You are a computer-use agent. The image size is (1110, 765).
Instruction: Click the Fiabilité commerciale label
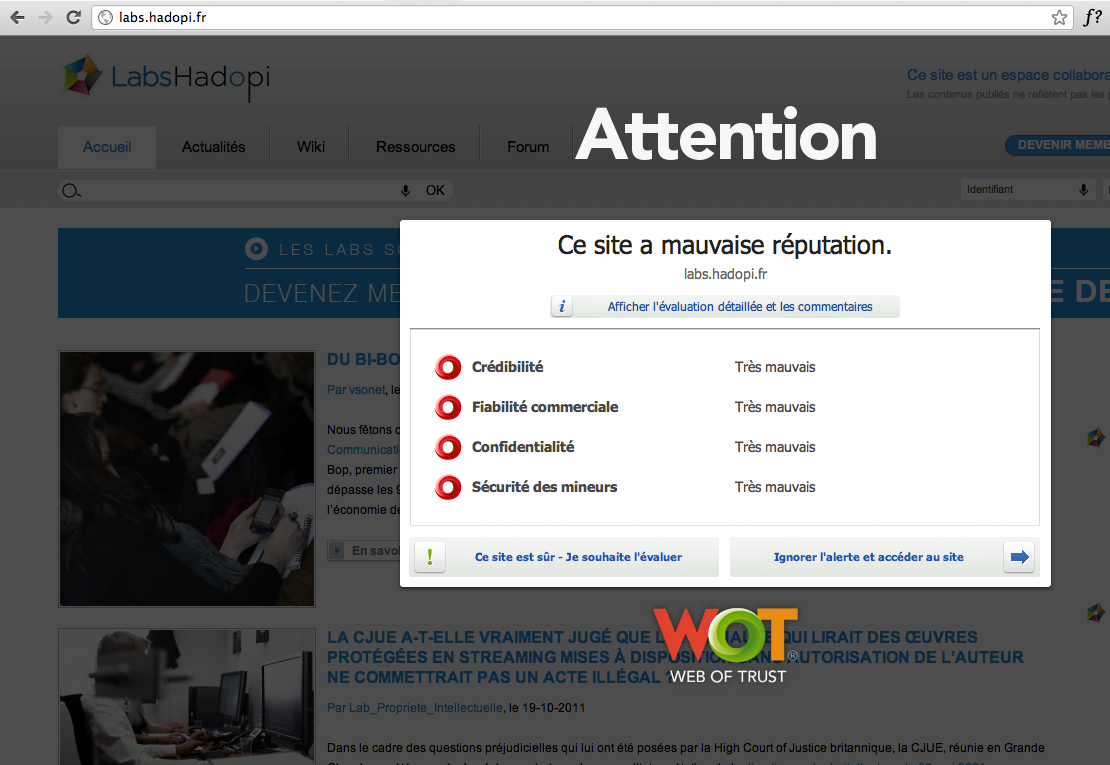click(x=545, y=407)
